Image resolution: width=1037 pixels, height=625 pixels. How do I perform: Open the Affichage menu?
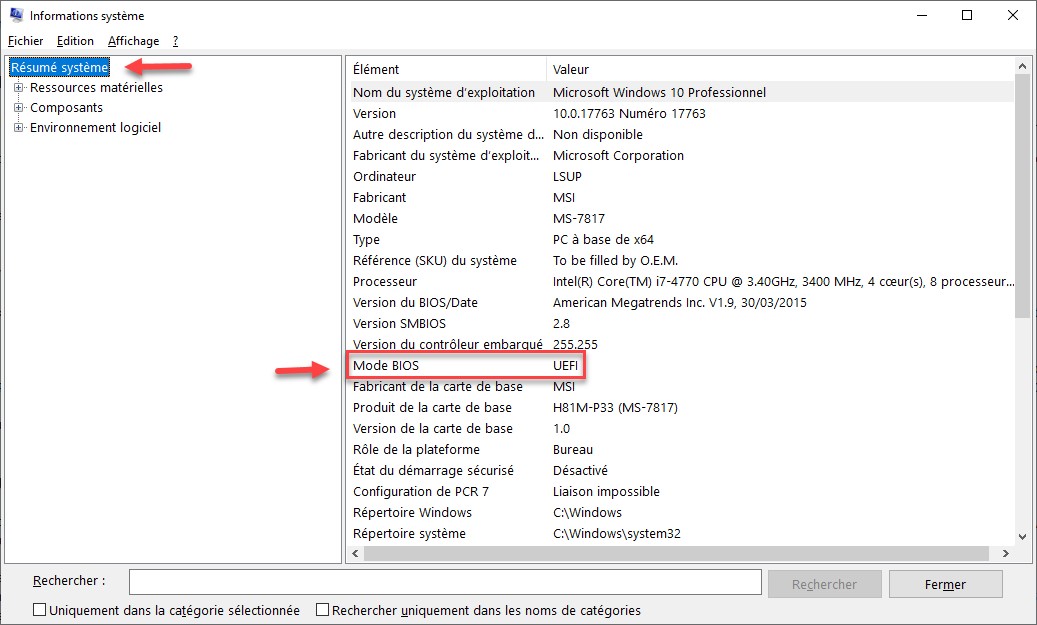pyautogui.click(x=133, y=41)
